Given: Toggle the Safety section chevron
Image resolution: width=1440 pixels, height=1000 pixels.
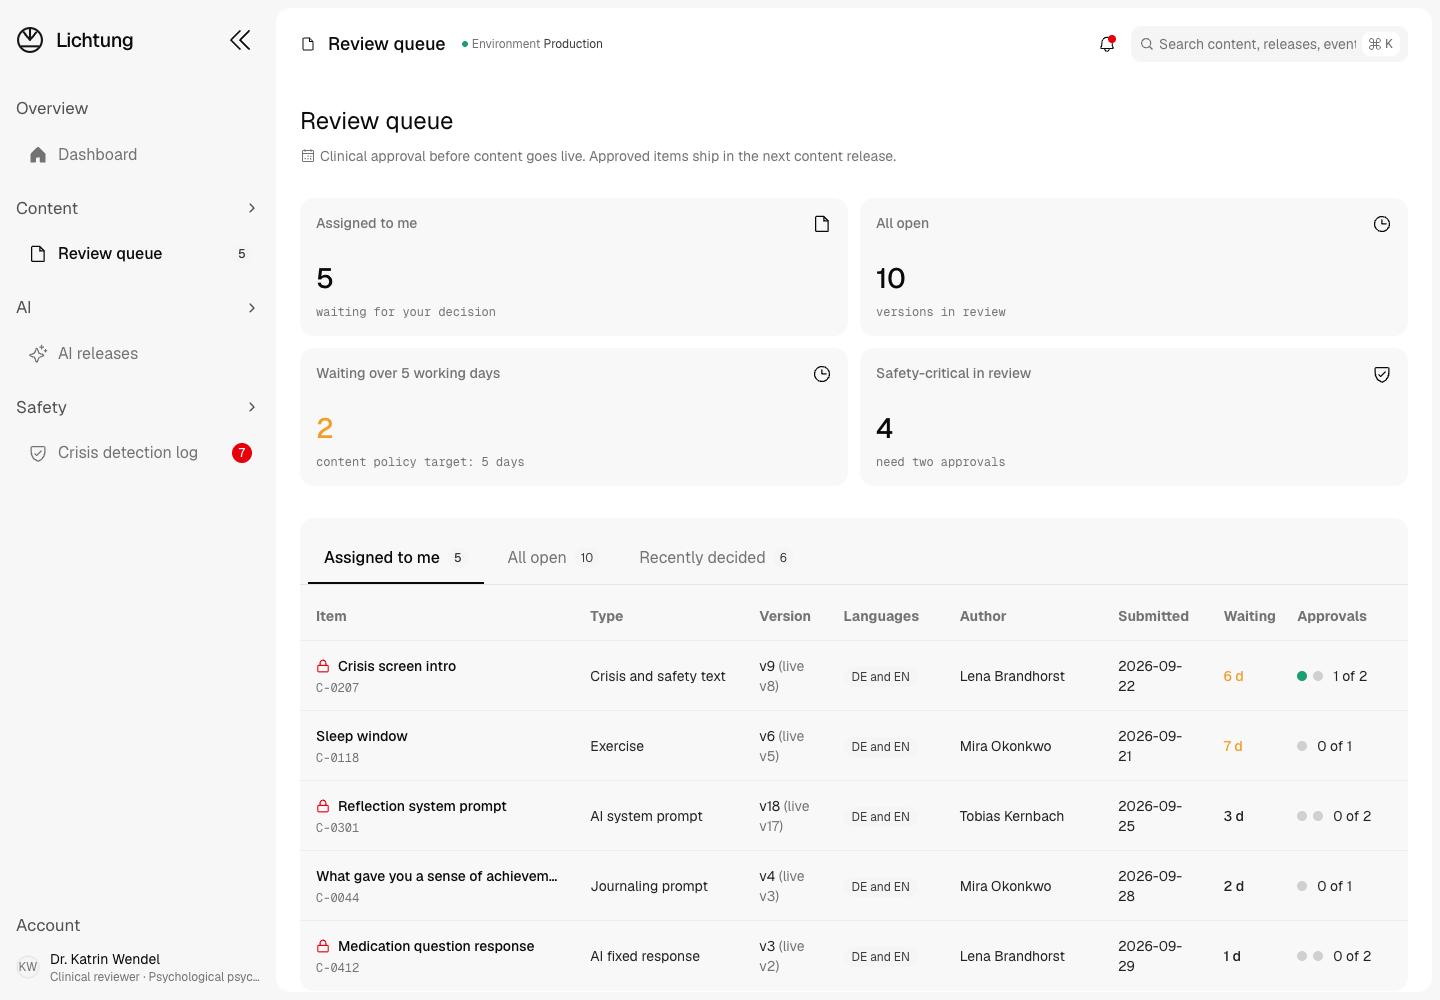Looking at the screenshot, I should 252,407.
